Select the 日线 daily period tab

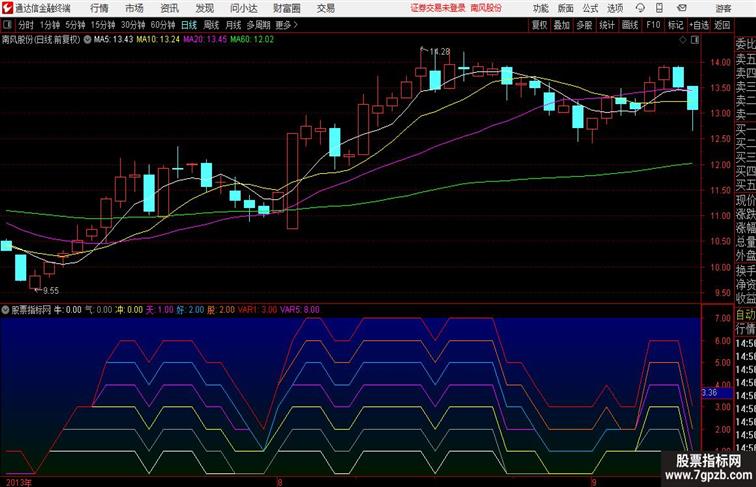pyautogui.click(x=189, y=25)
